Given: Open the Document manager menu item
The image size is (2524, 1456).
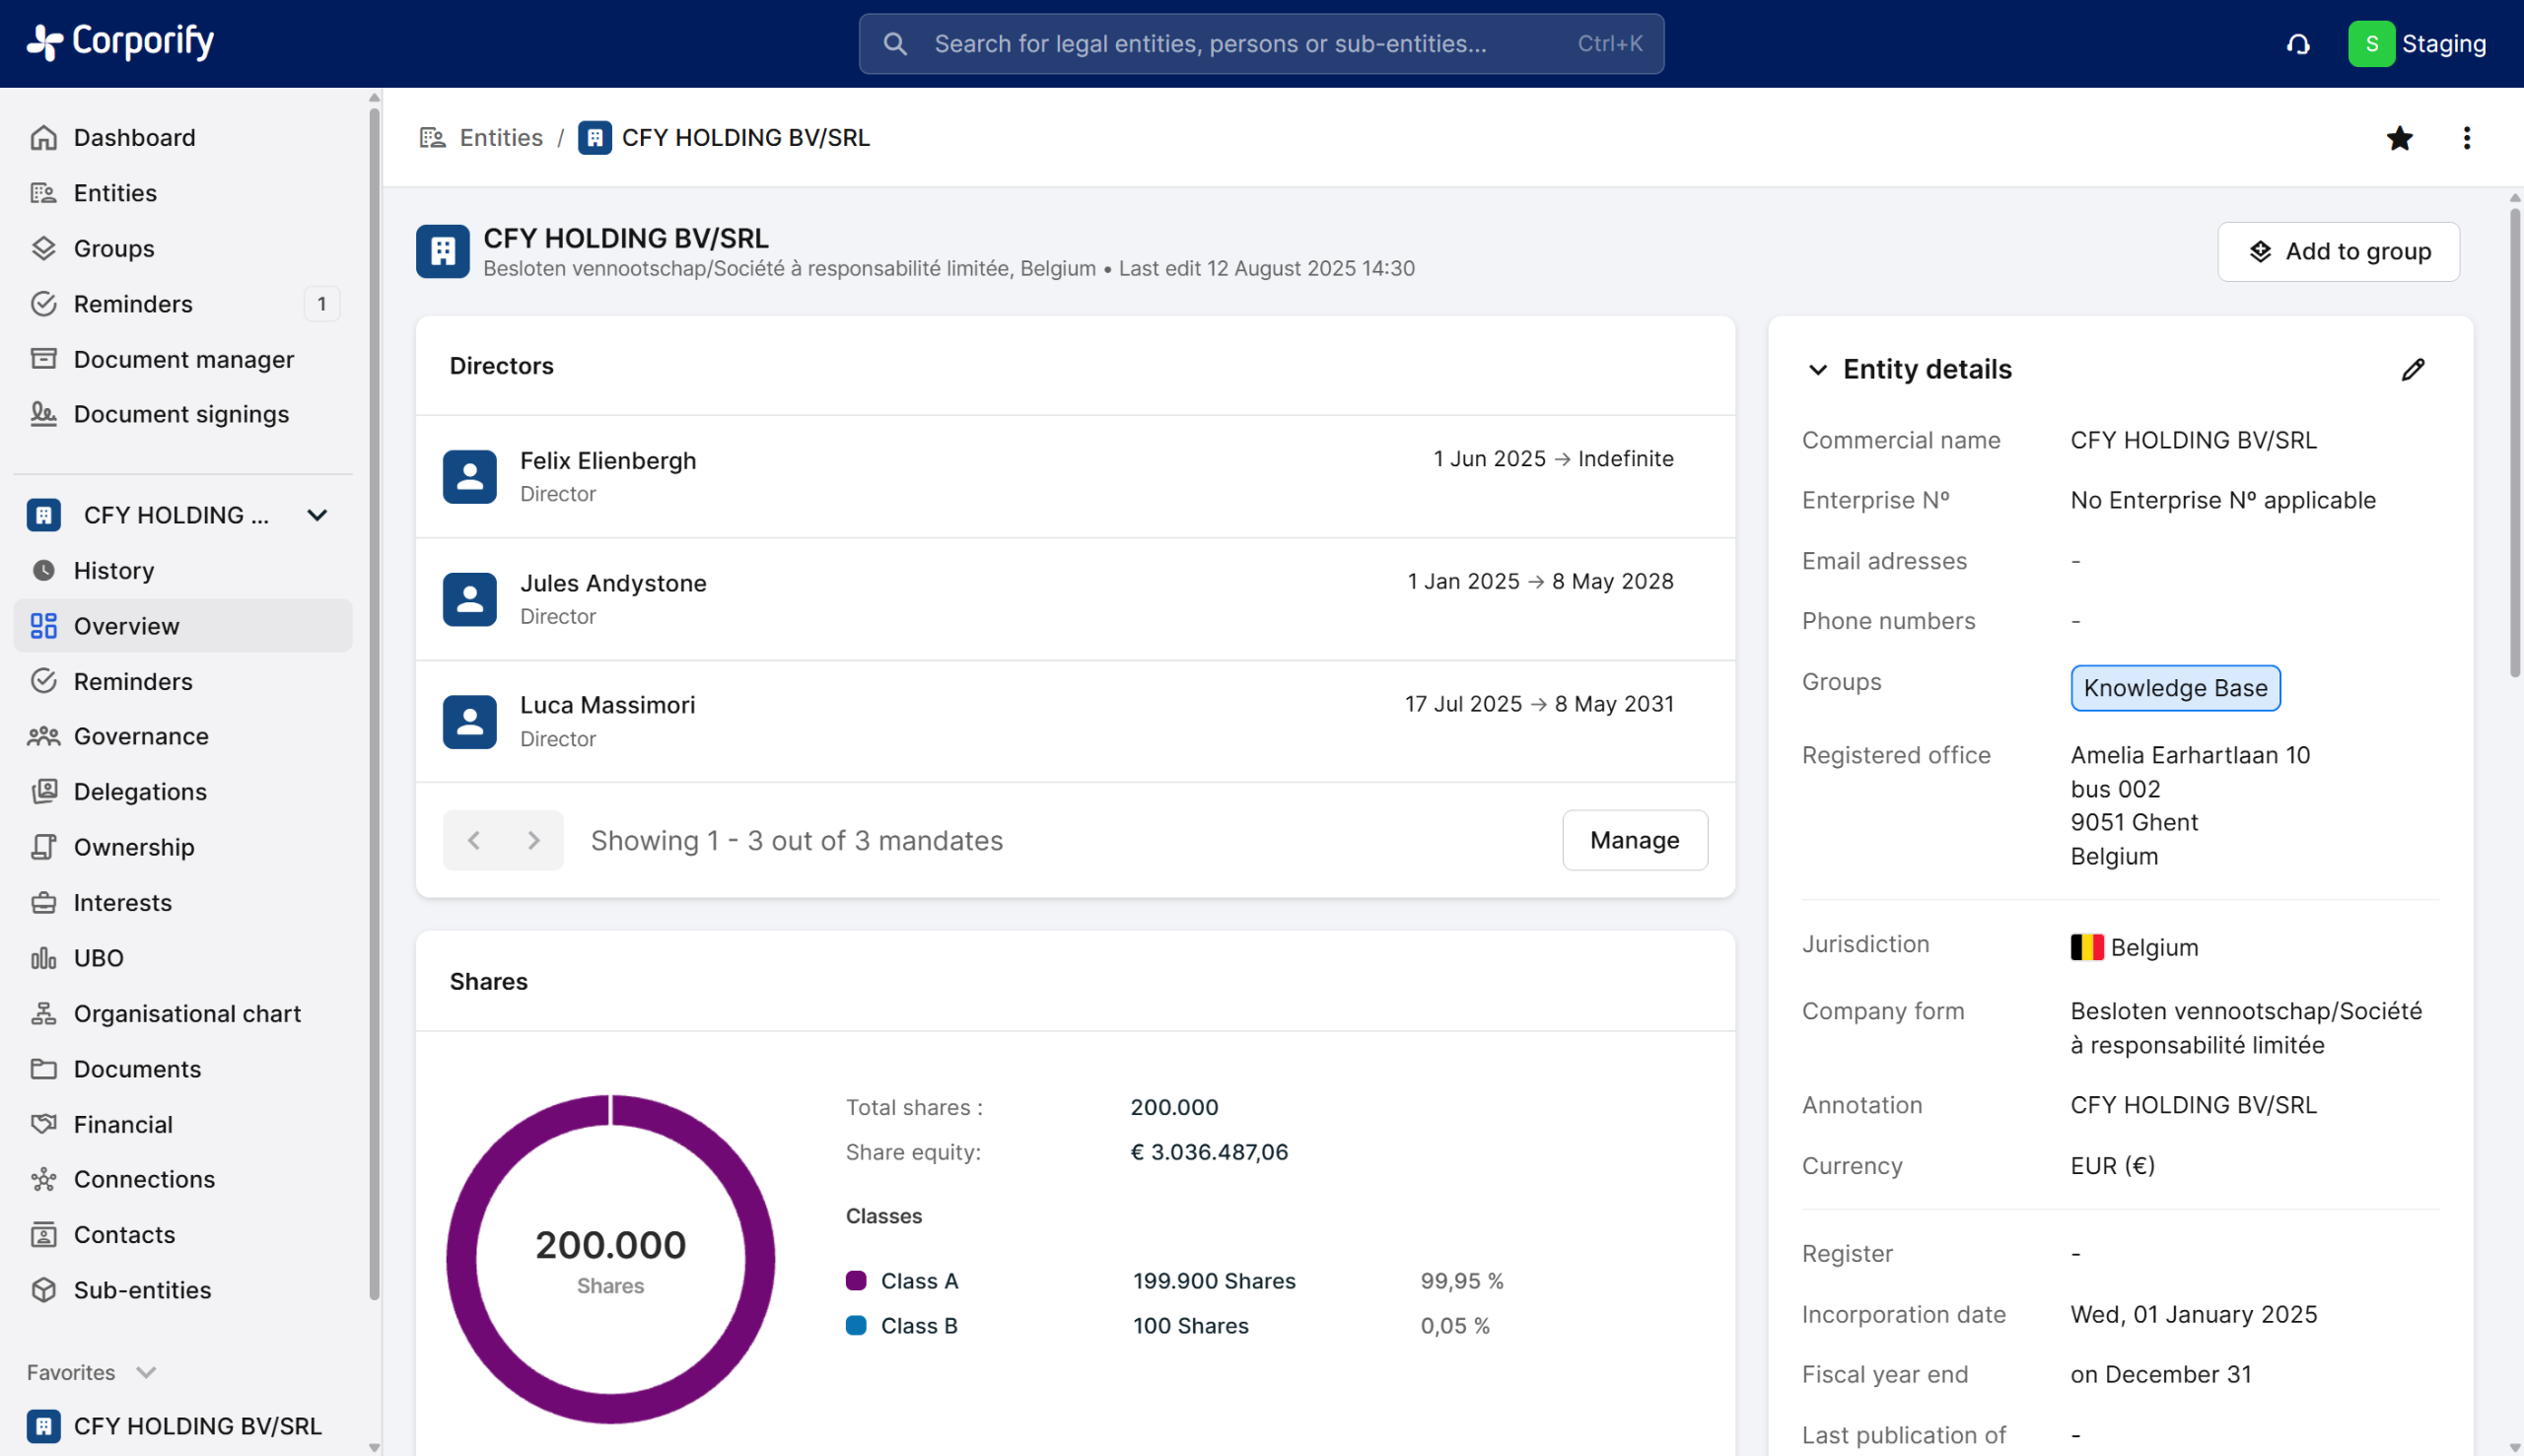Looking at the screenshot, I should point(183,359).
